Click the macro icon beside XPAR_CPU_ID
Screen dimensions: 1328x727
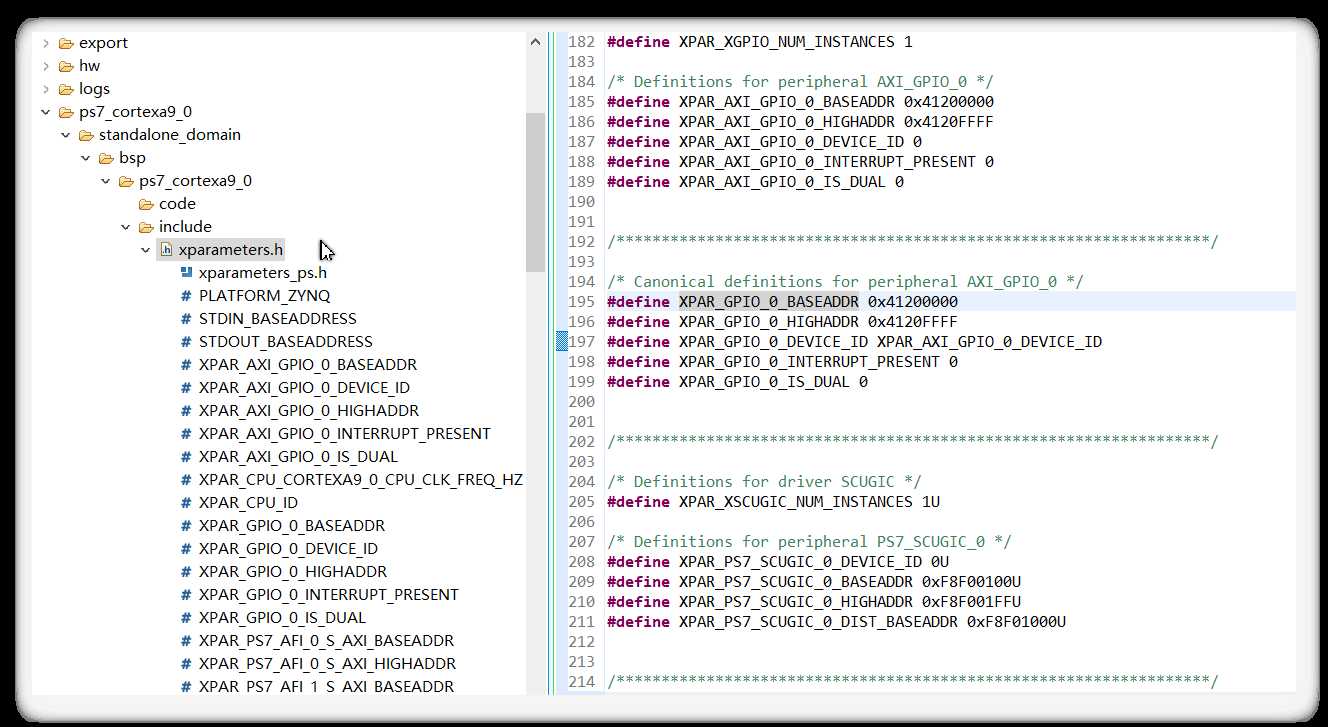click(x=186, y=503)
